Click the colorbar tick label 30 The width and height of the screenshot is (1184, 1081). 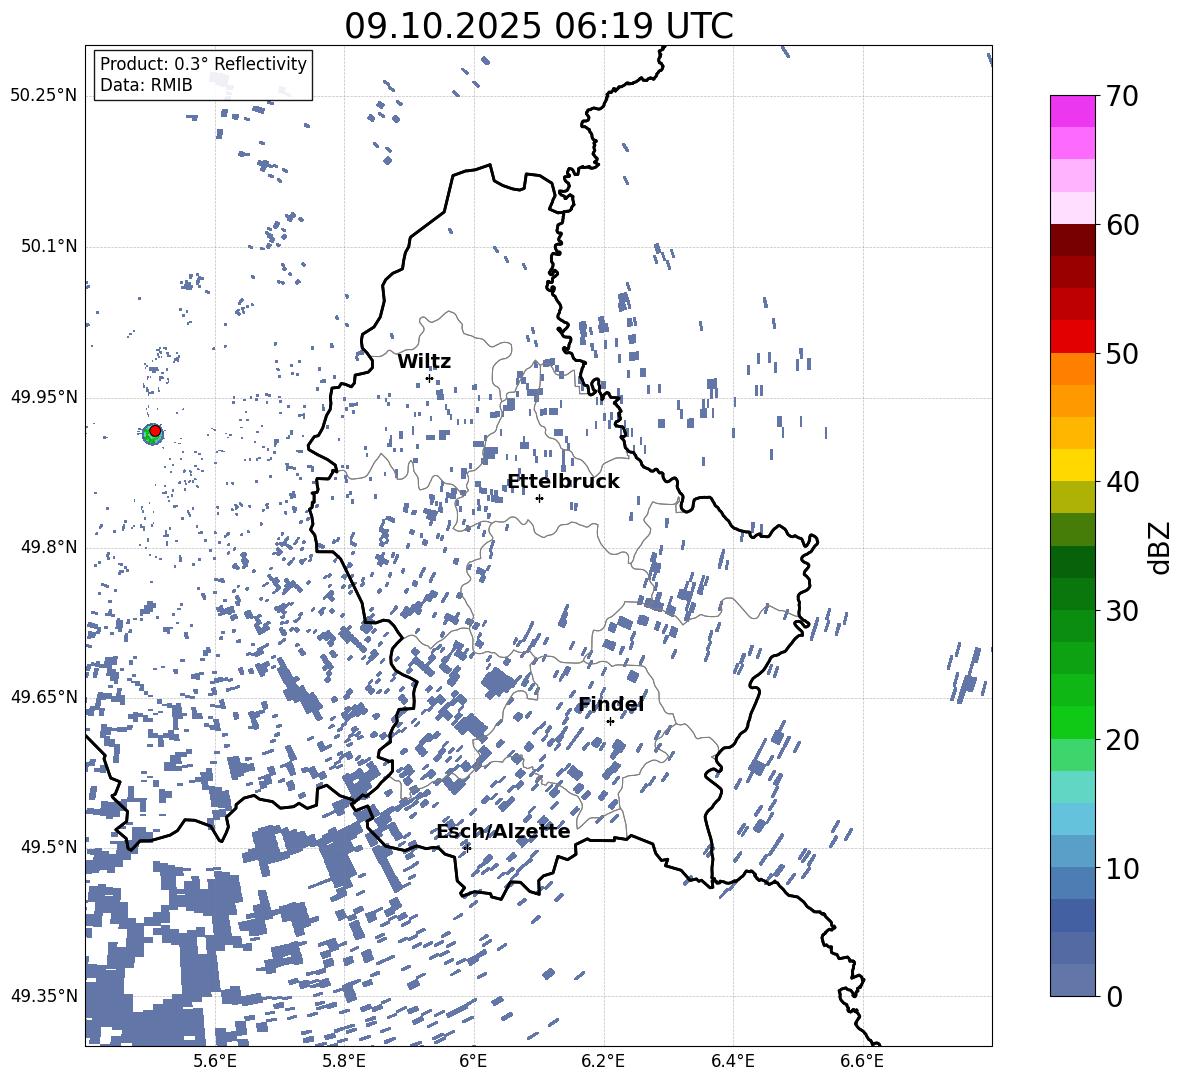point(1122,611)
